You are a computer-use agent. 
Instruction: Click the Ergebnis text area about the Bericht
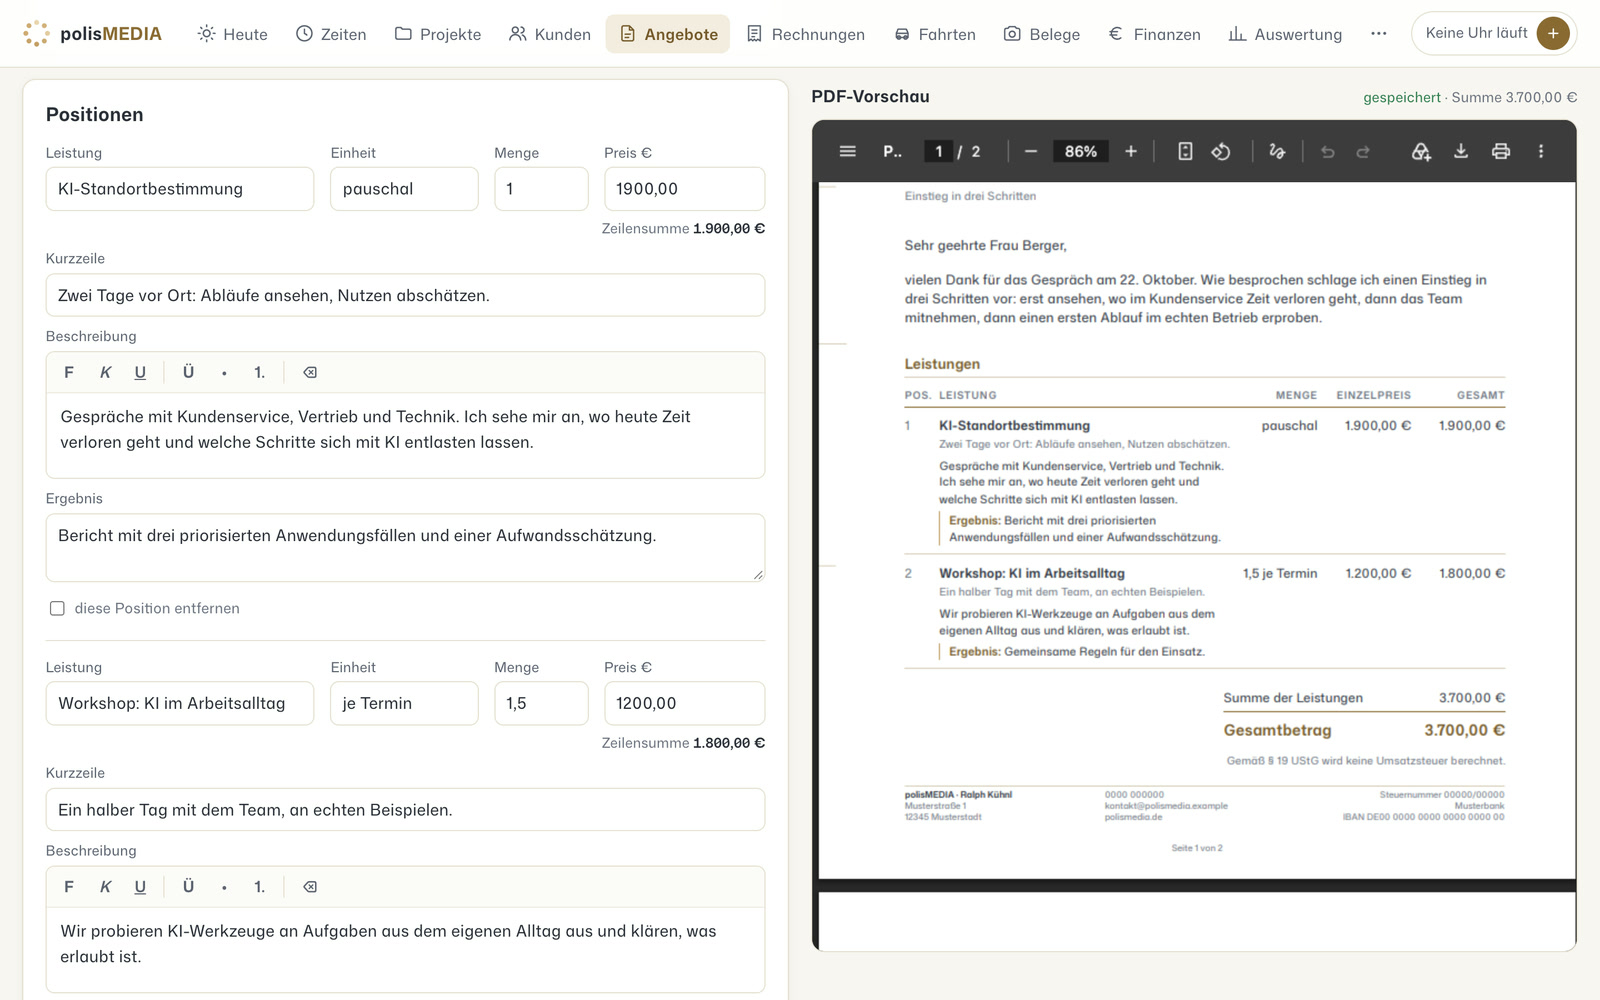click(x=405, y=548)
